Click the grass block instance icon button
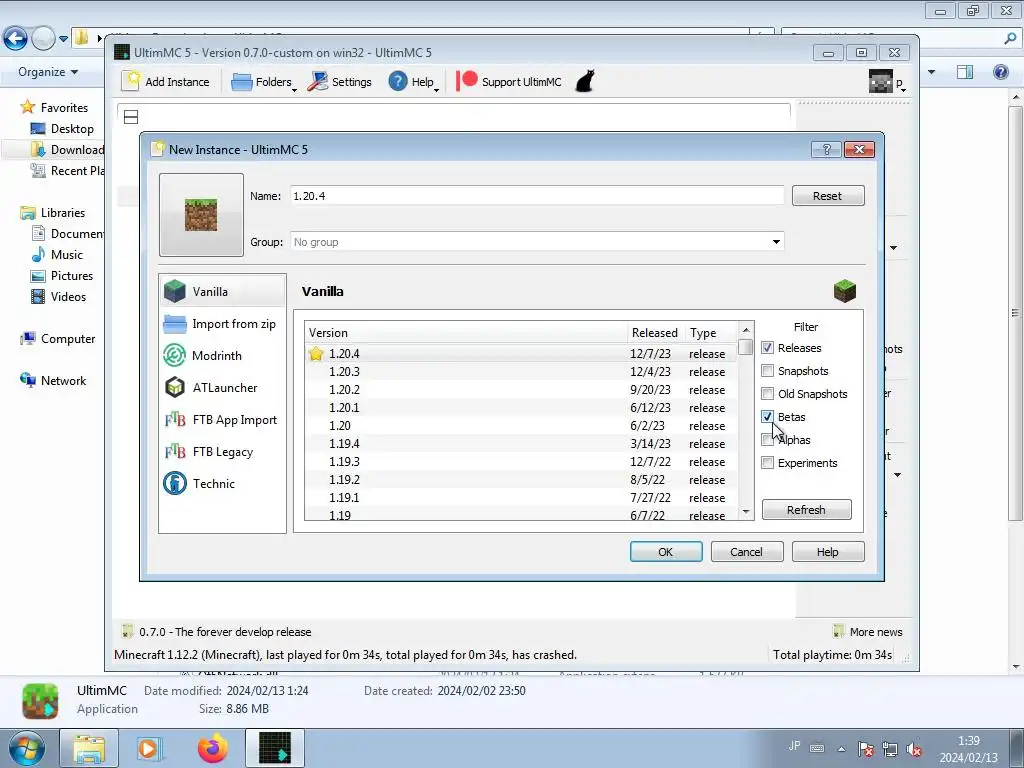This screenshot has width=1024, height=768. click(201, 215)
